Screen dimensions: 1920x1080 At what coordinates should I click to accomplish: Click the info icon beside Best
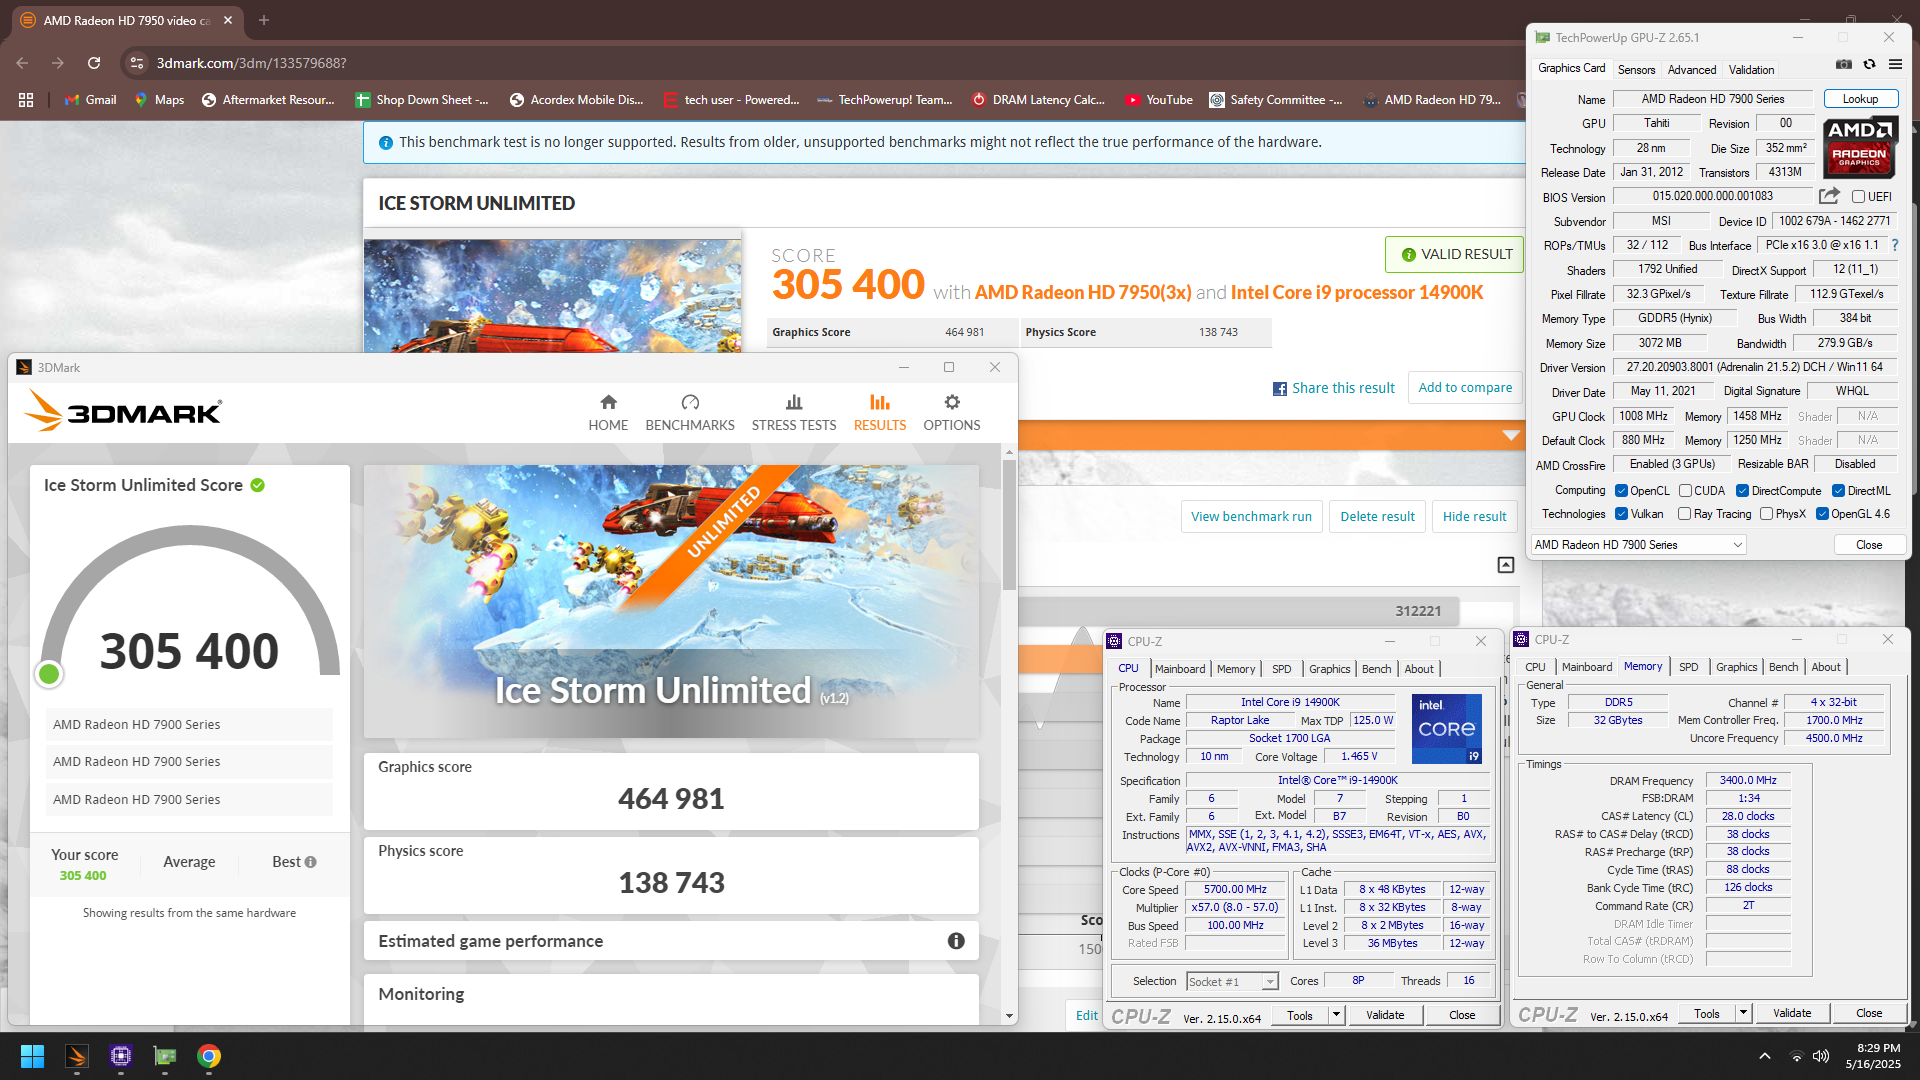[310, 862]
